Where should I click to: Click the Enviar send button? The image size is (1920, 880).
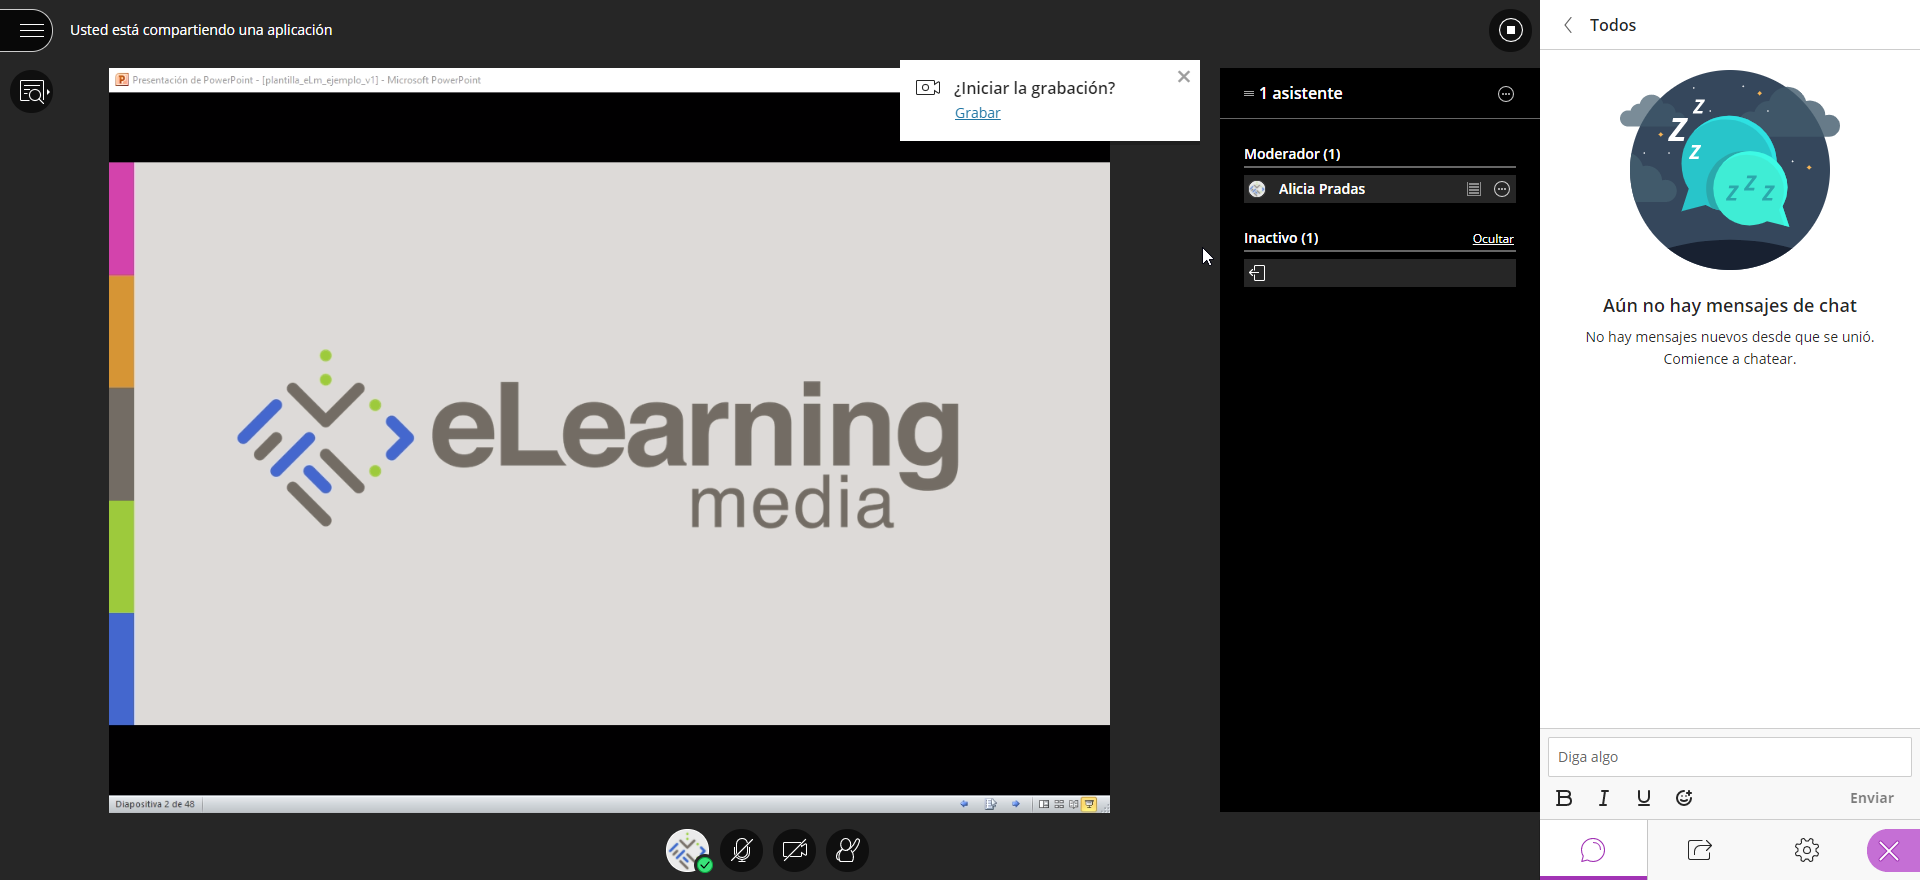[x=1872, y=798]
